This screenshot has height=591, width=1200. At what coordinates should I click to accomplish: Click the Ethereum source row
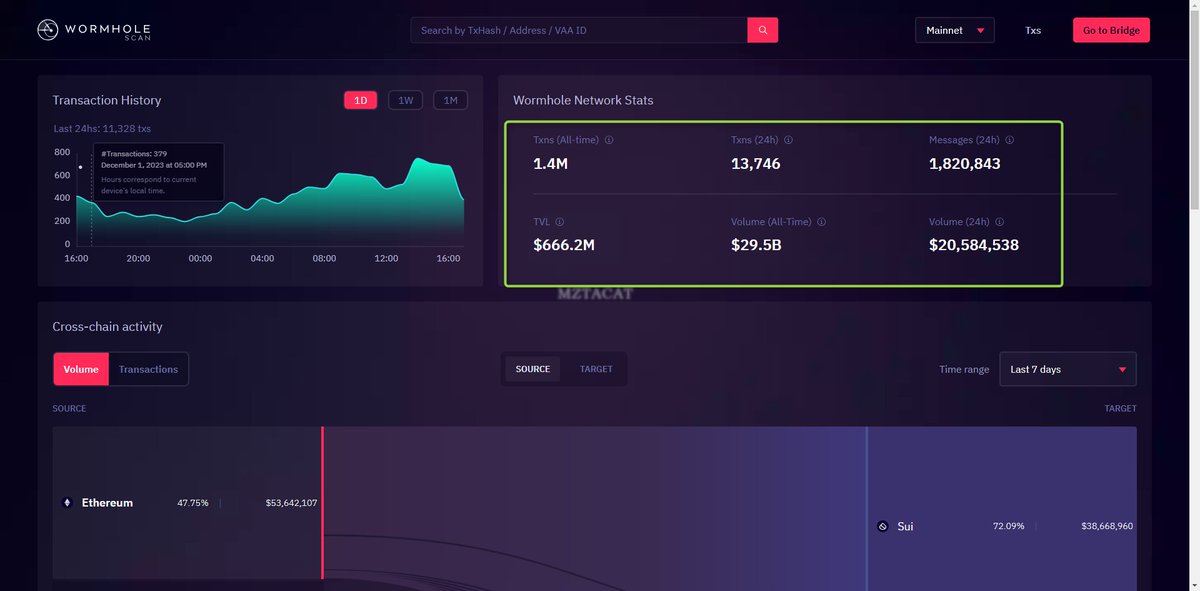[x=187, y=503]
